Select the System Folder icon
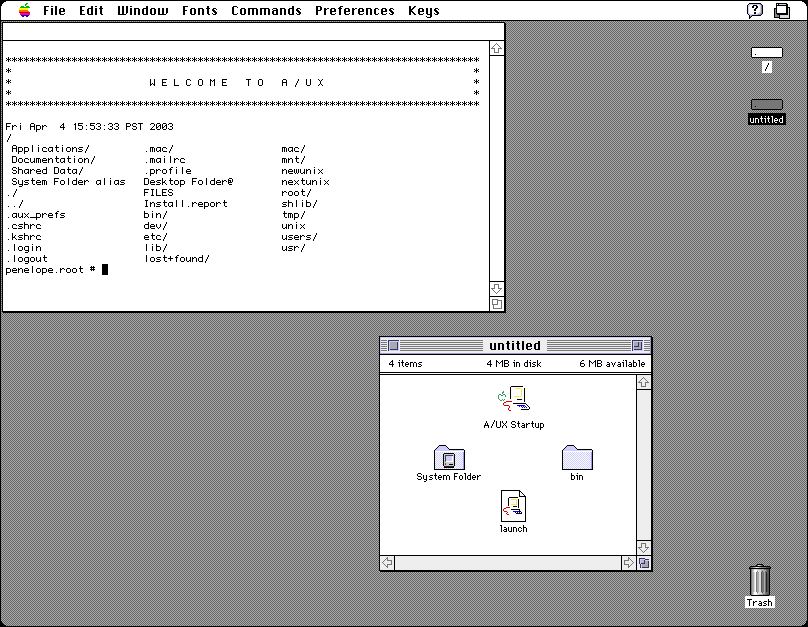 pyautogui.click(x=448, y=458)
